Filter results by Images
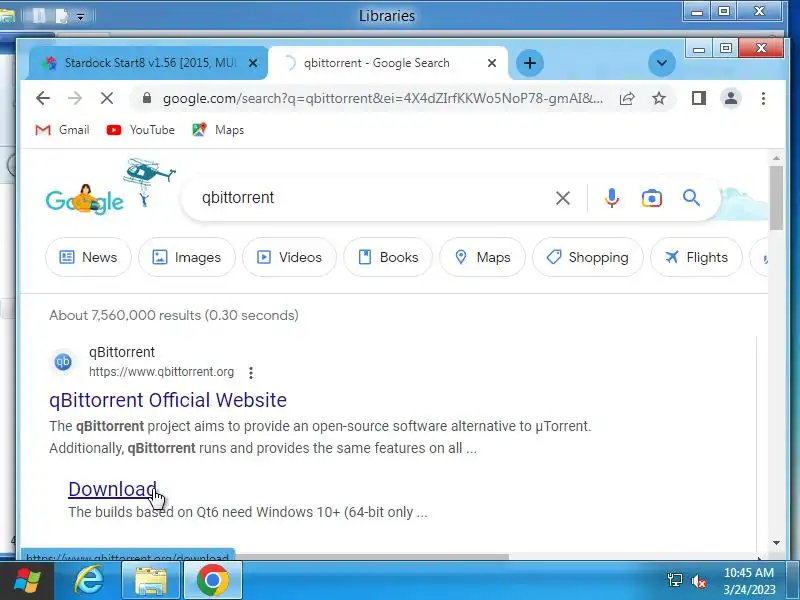 pos(187,257)
